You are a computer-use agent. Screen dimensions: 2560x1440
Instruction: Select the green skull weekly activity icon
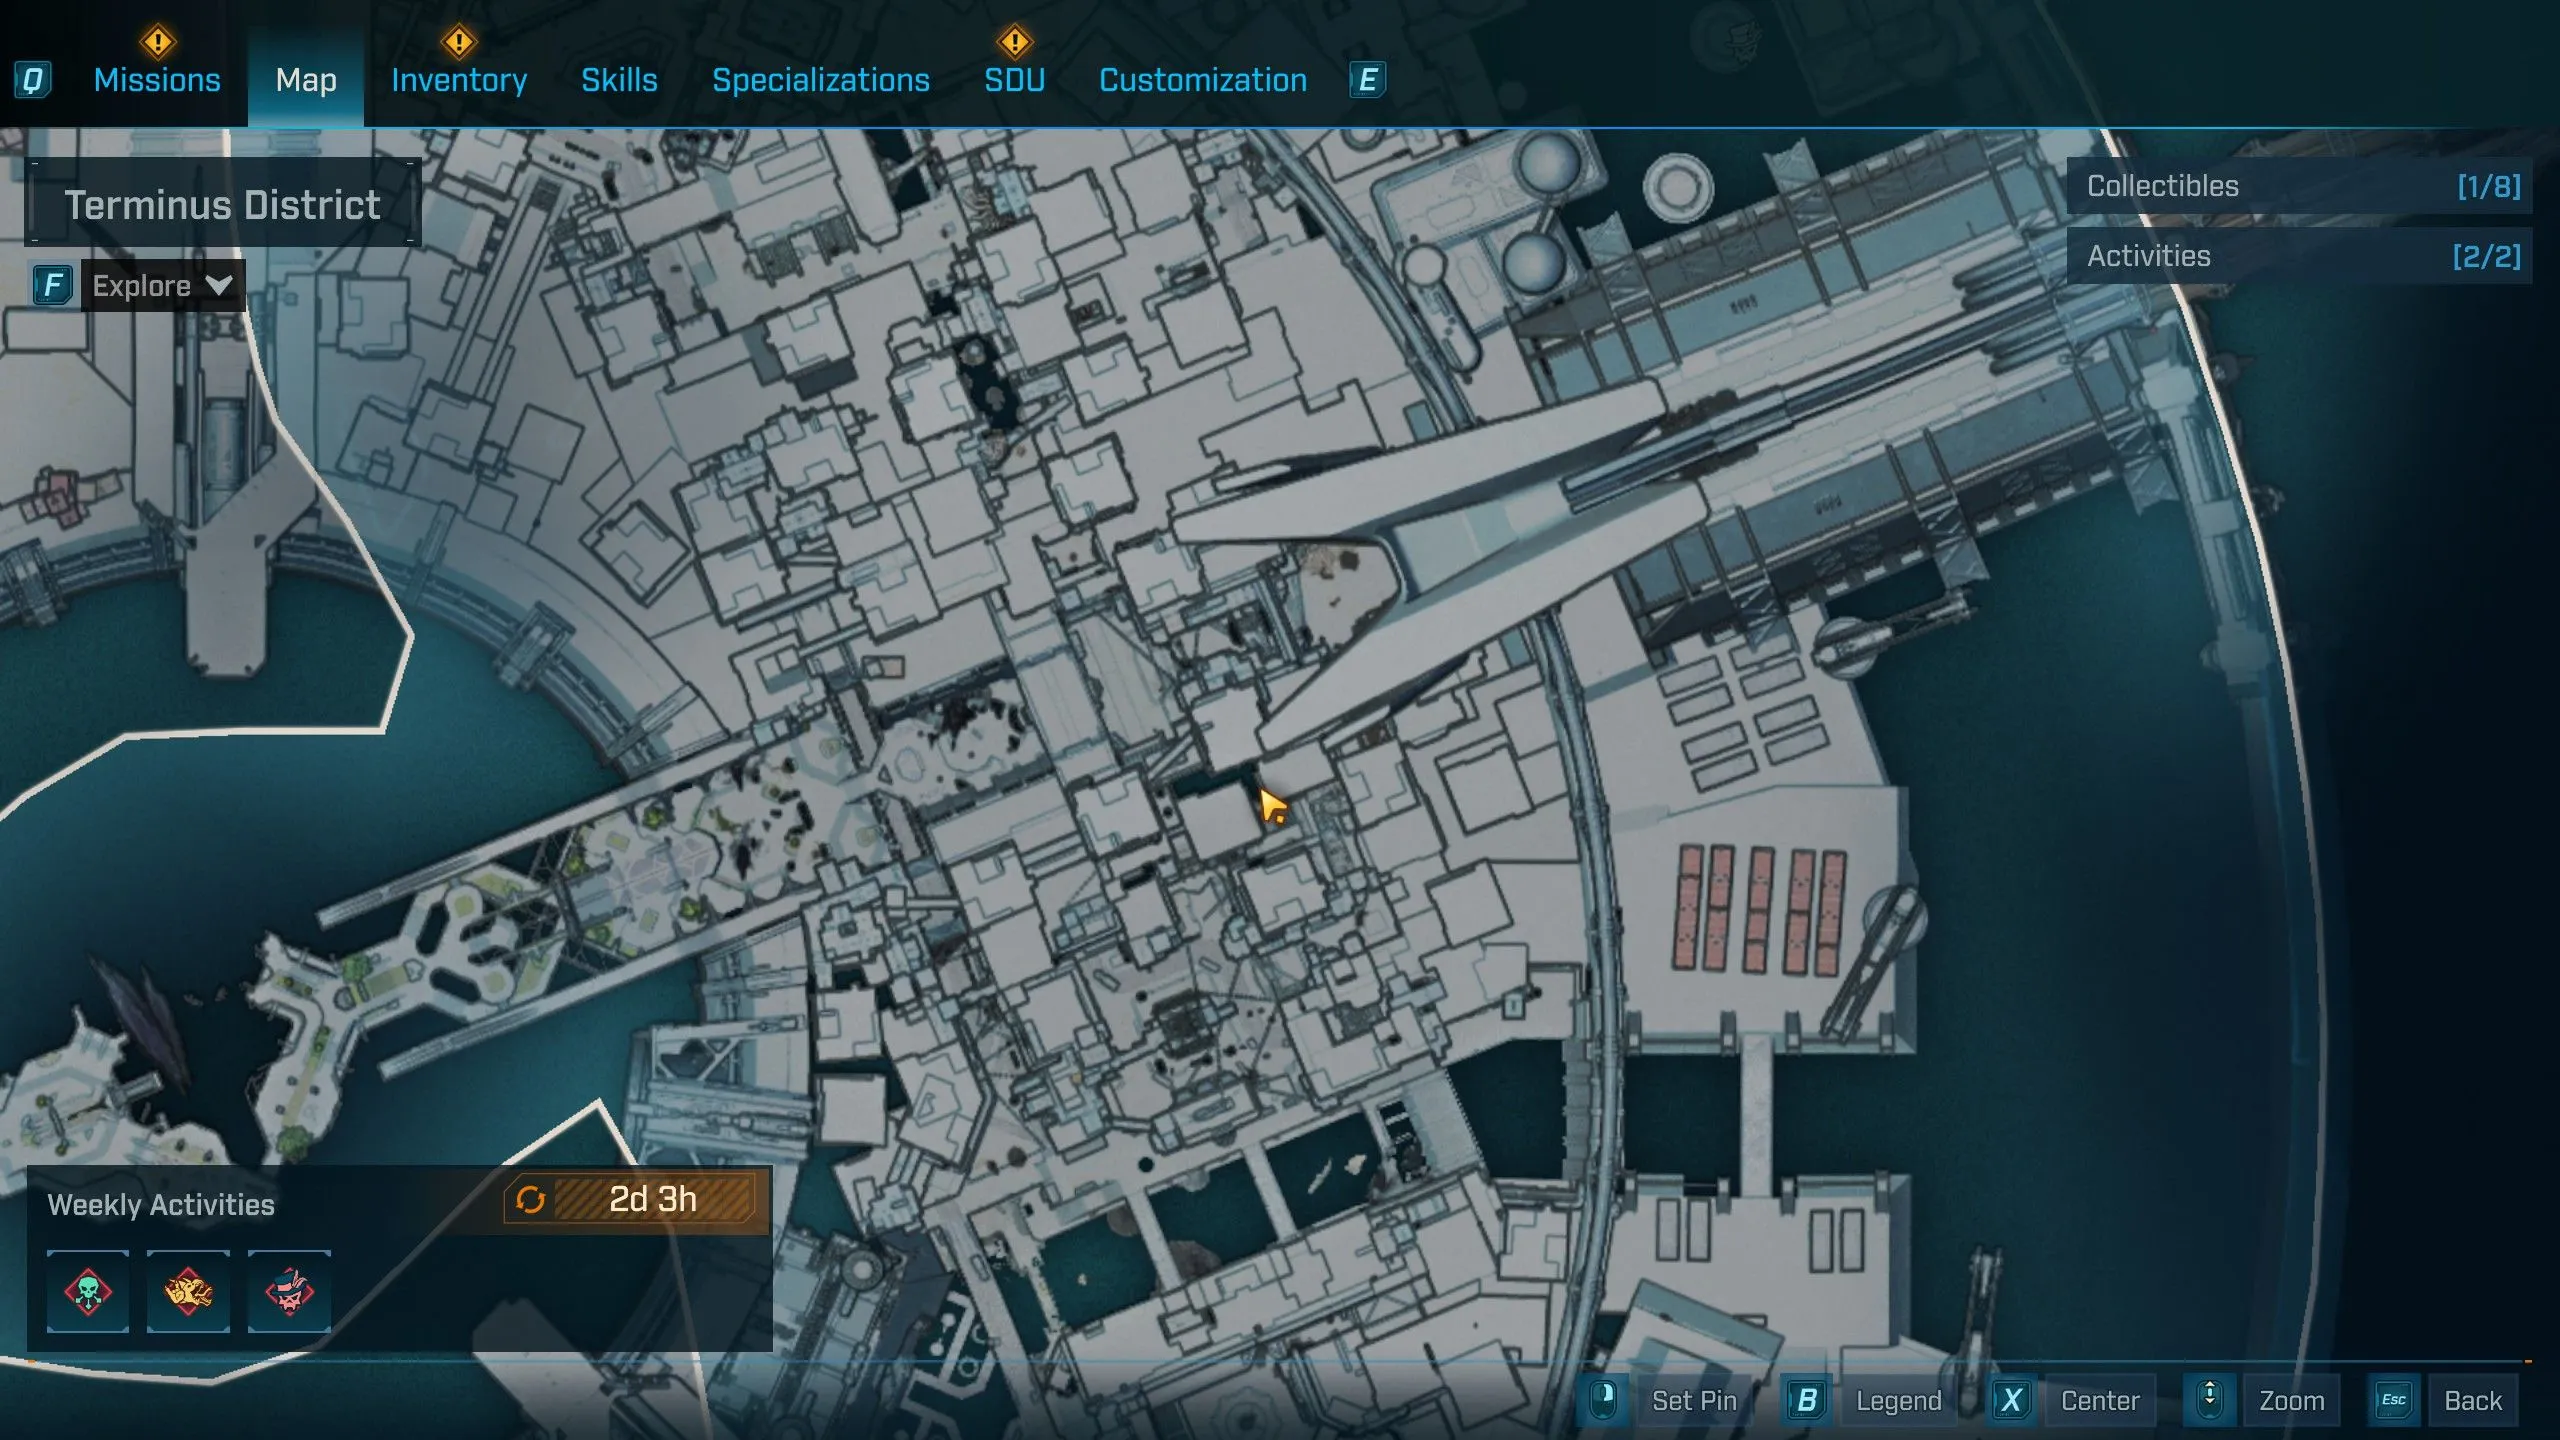88,1291
